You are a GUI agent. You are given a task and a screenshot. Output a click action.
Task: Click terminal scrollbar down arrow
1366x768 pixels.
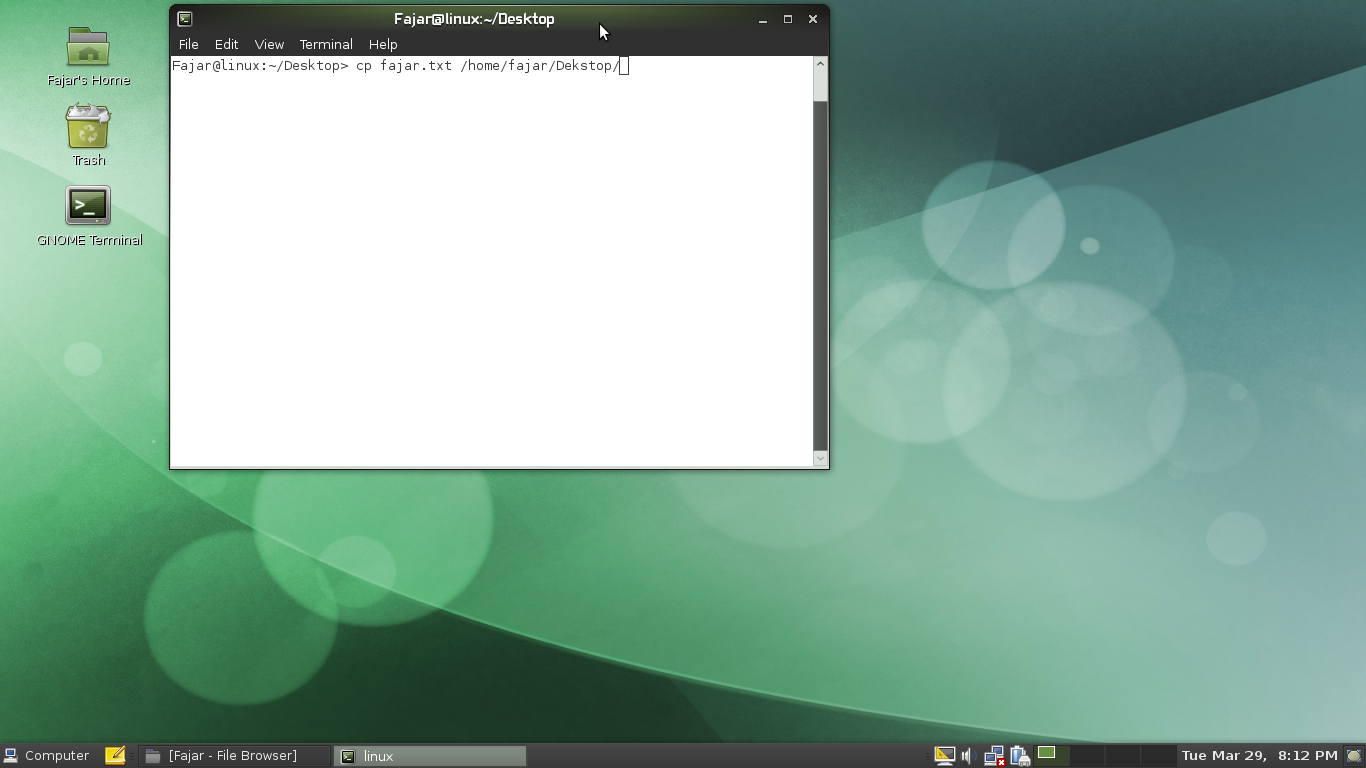click(820, 459)
